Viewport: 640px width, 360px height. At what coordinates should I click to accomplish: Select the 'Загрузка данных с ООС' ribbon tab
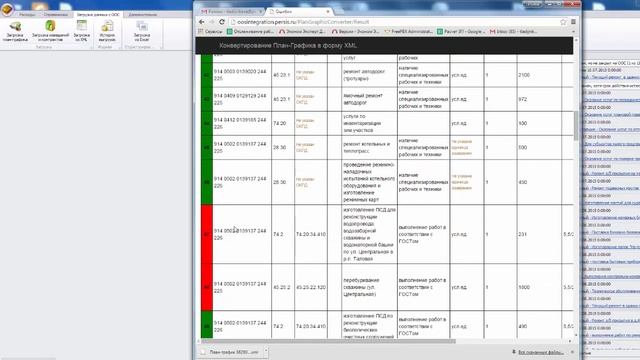click(x=98, y=14)
